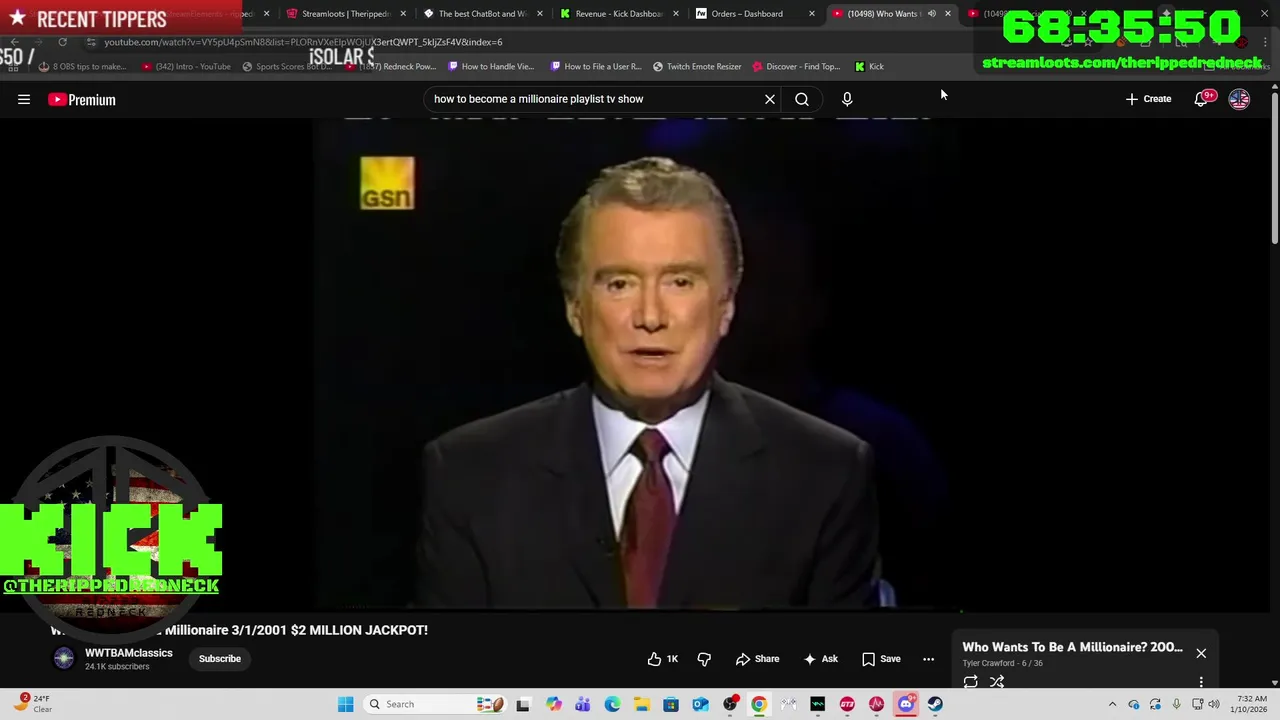Open the account avatar menu
Screen dimensions: 1280x720
1239,99
